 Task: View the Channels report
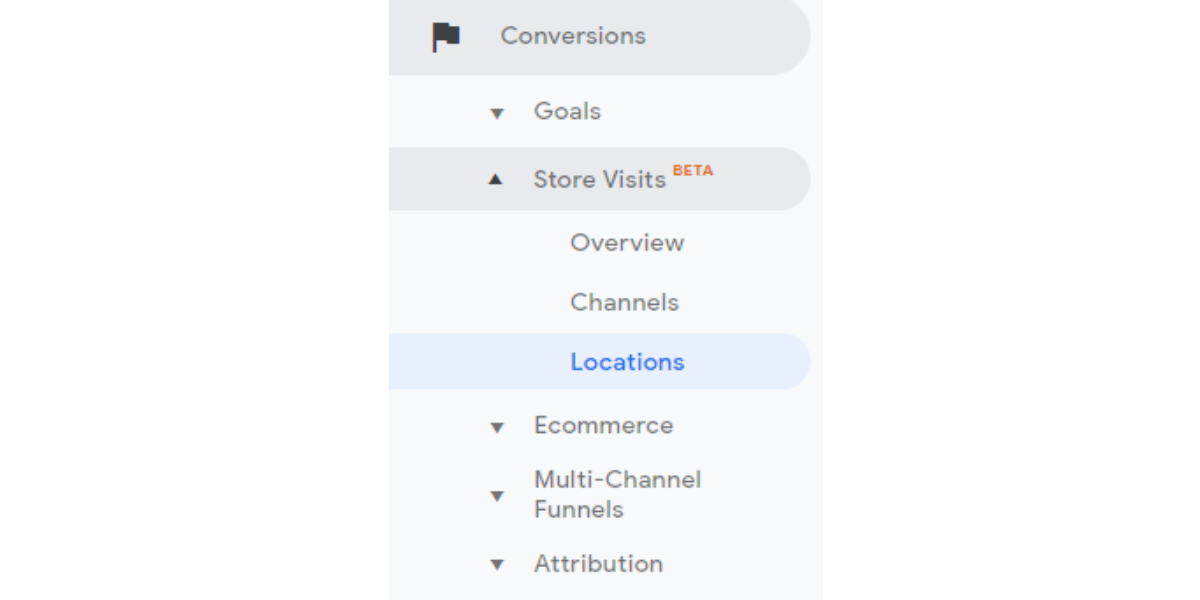point(624,302)
